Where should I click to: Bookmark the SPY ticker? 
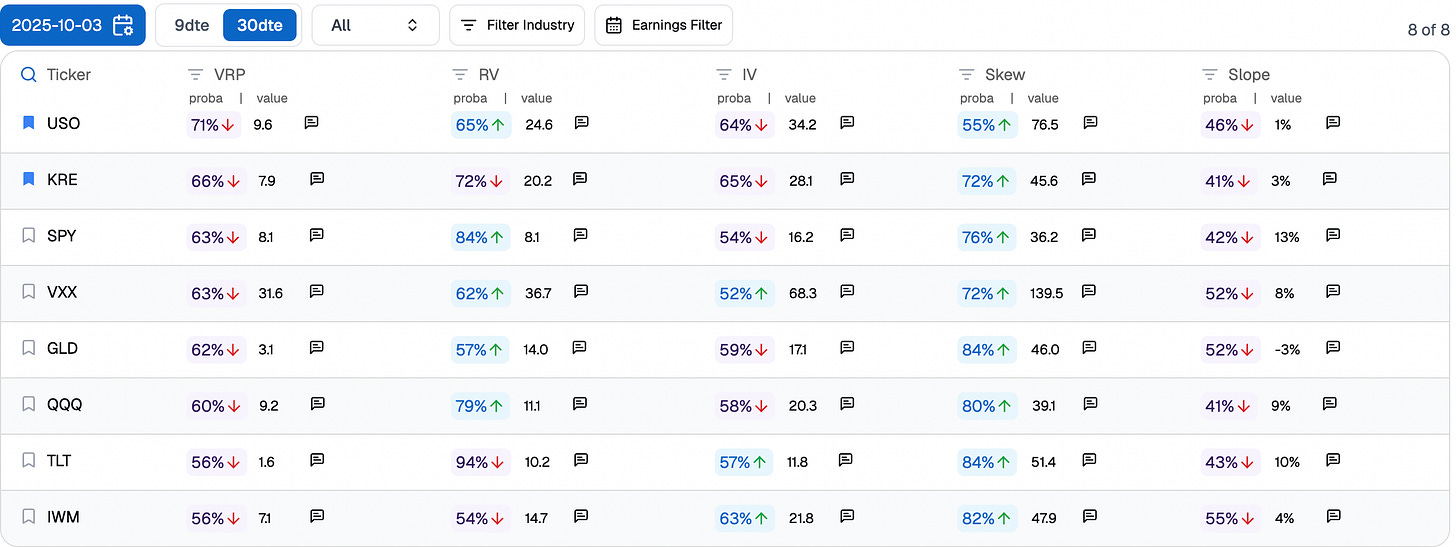[28, 235]
